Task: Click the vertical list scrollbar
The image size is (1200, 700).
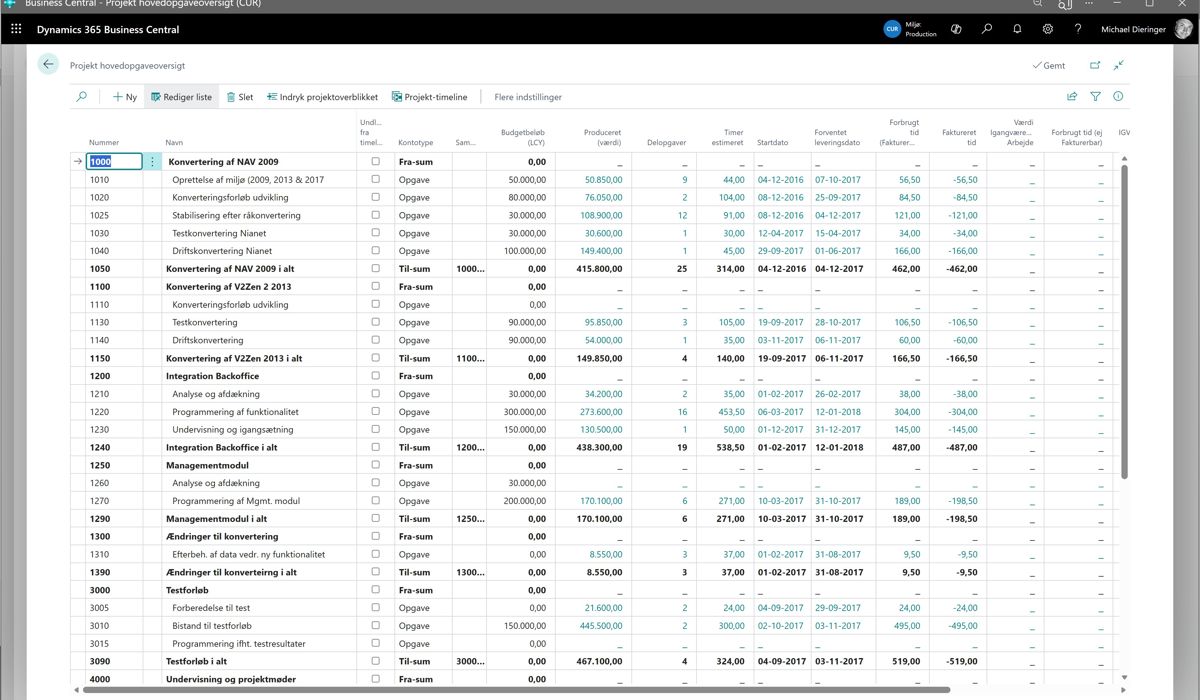Action: click(x=1124, y=320)
